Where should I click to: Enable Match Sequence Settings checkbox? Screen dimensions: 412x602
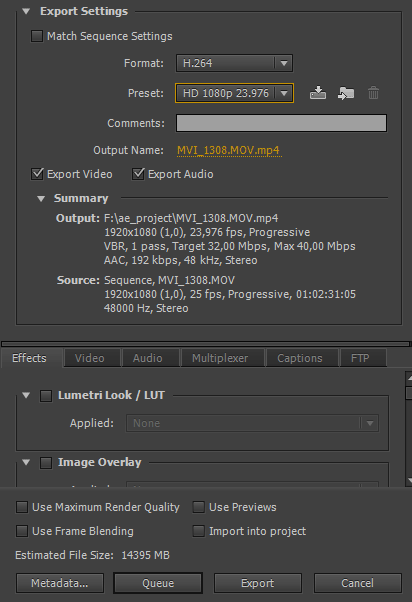click(37, 36)
